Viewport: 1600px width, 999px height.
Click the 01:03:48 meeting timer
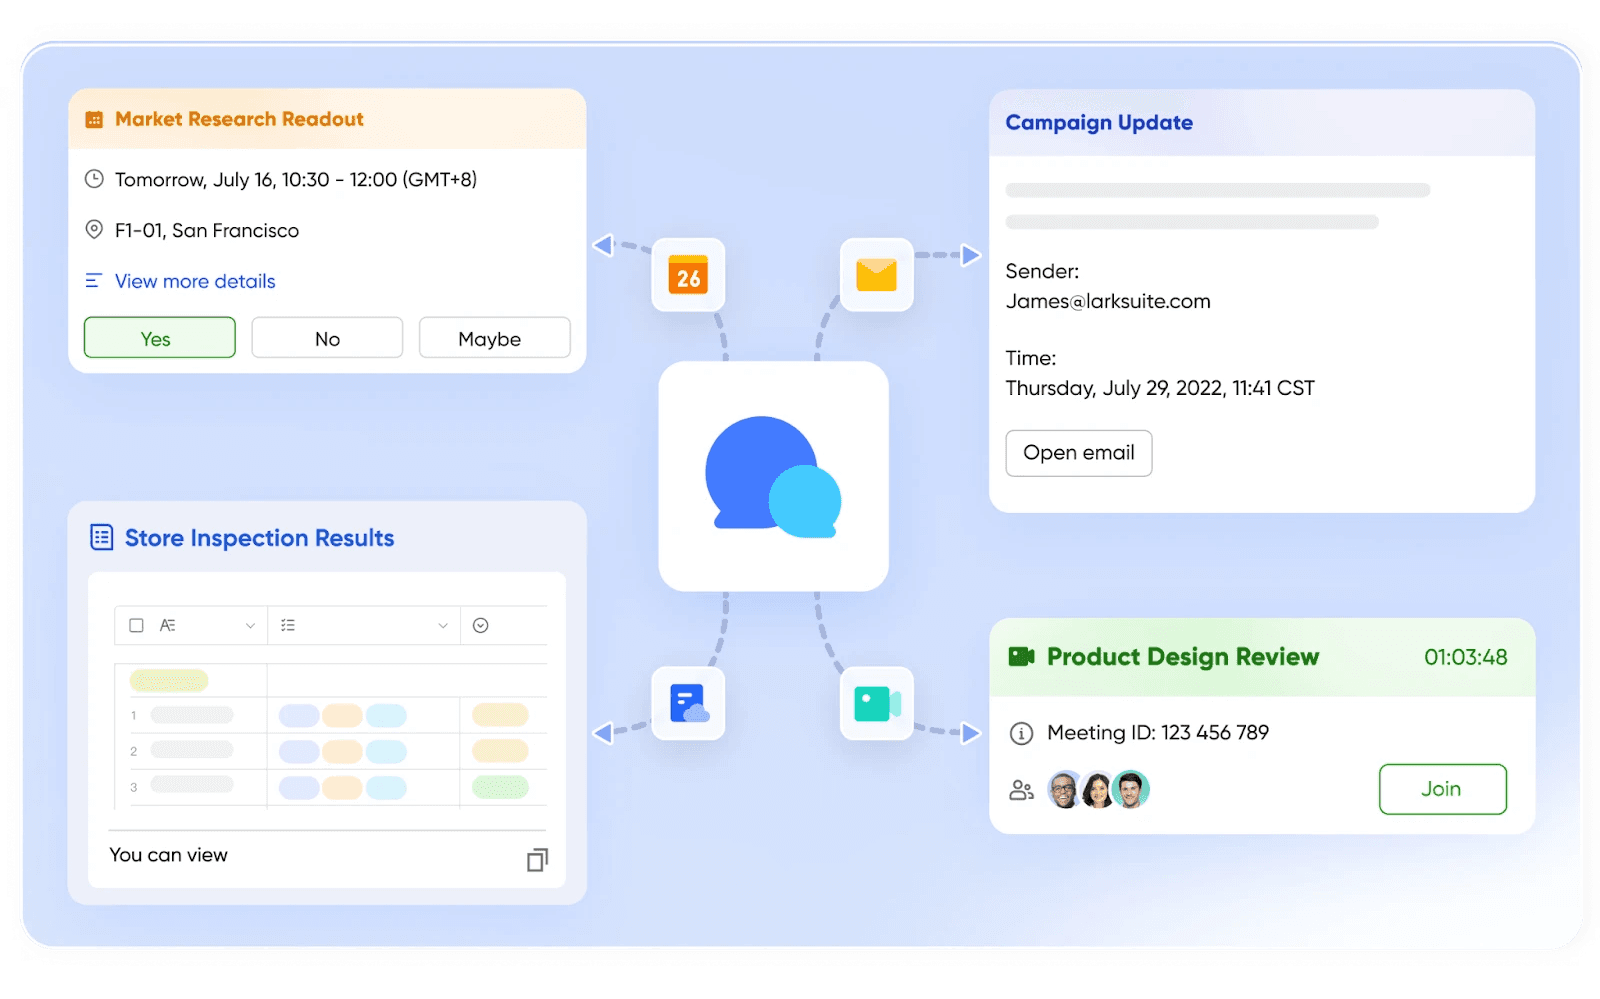pos(1465,657)
